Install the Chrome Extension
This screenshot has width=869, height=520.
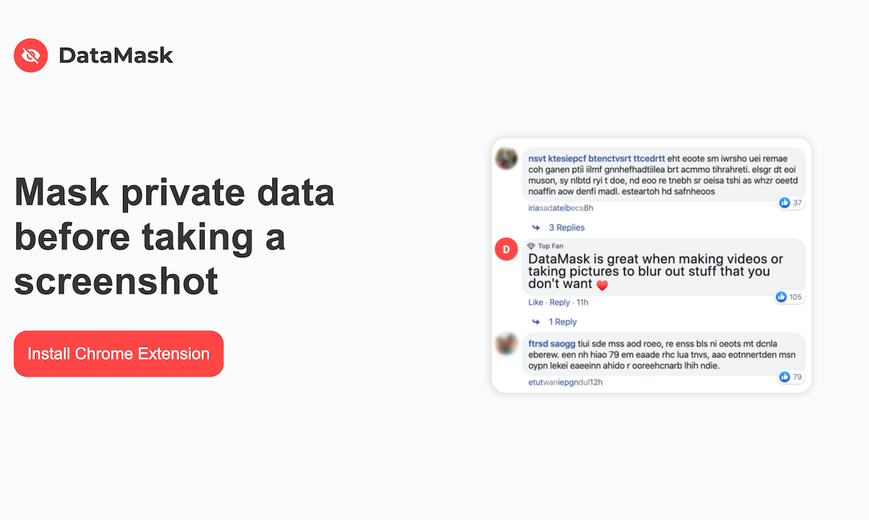[x=119, y=354]
